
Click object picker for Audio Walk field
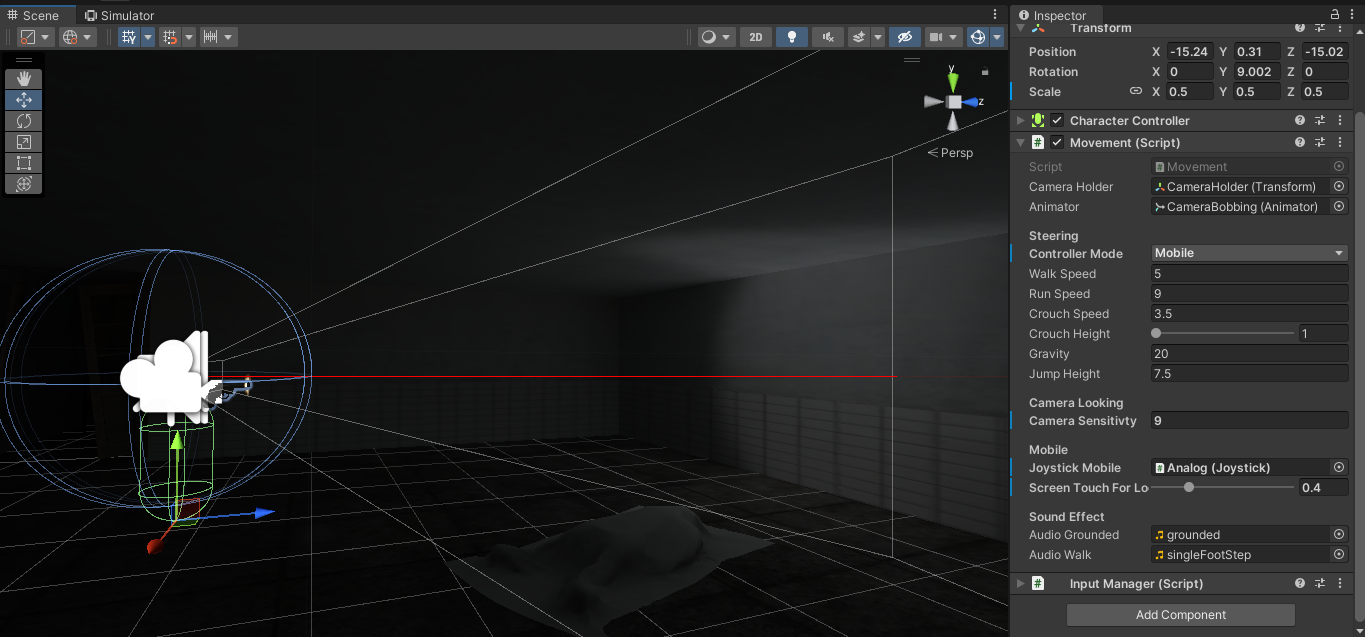click(x=1339, y=554)
